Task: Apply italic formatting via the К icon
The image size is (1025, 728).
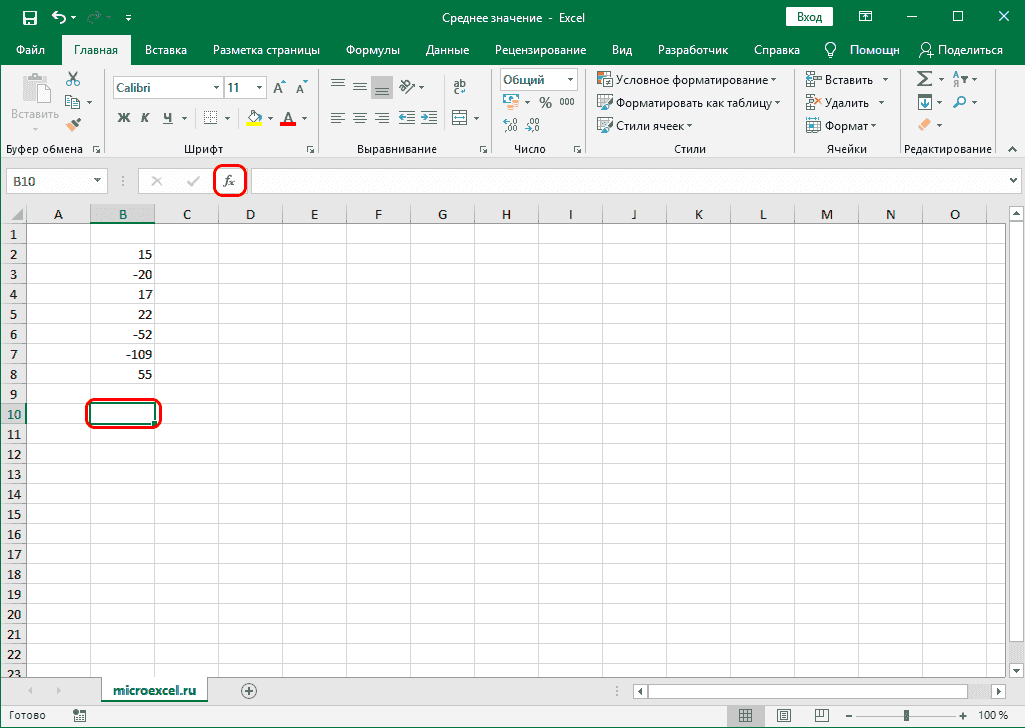Action: pyautogui.click(x=143, y=118)
